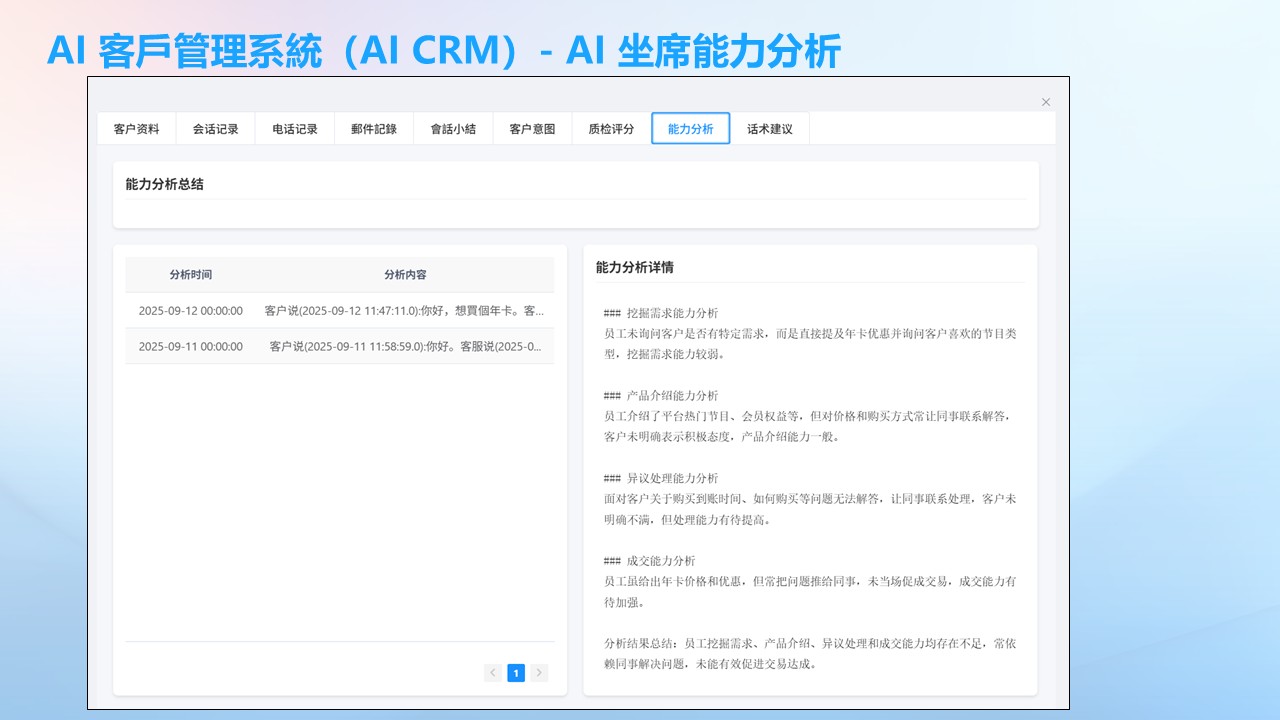1280x720 pixels.
Task: Open the 质检评分 tab
Action: (x=611, y=129)
